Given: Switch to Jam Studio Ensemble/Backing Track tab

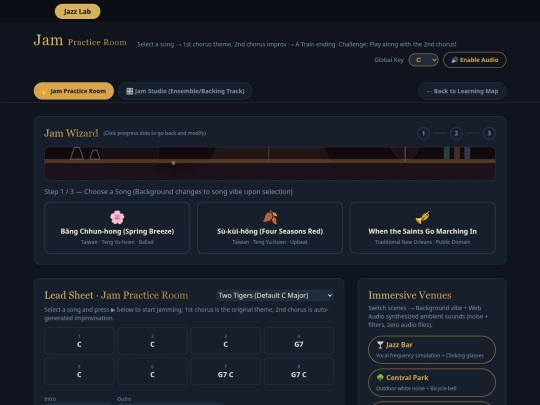Looking at the screenshot, I should click(x=185, y=91).
